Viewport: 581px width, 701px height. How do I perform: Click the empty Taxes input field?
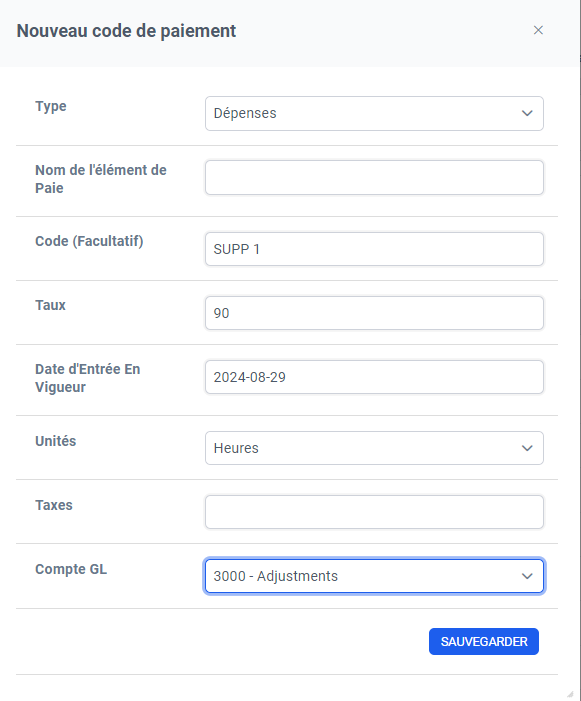[374, 512]
